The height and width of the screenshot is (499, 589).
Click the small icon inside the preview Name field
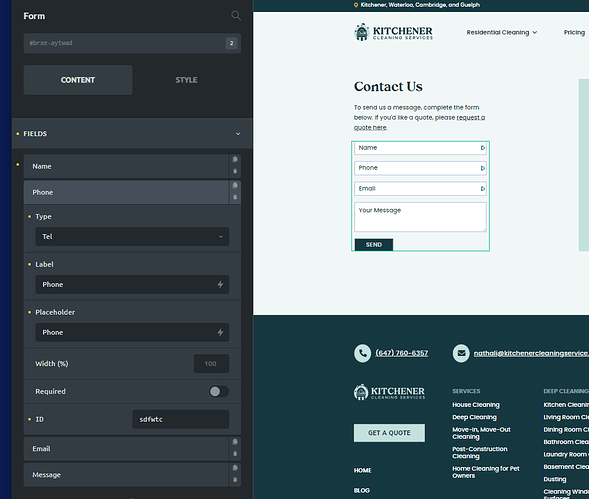click(x=483, y=148)
